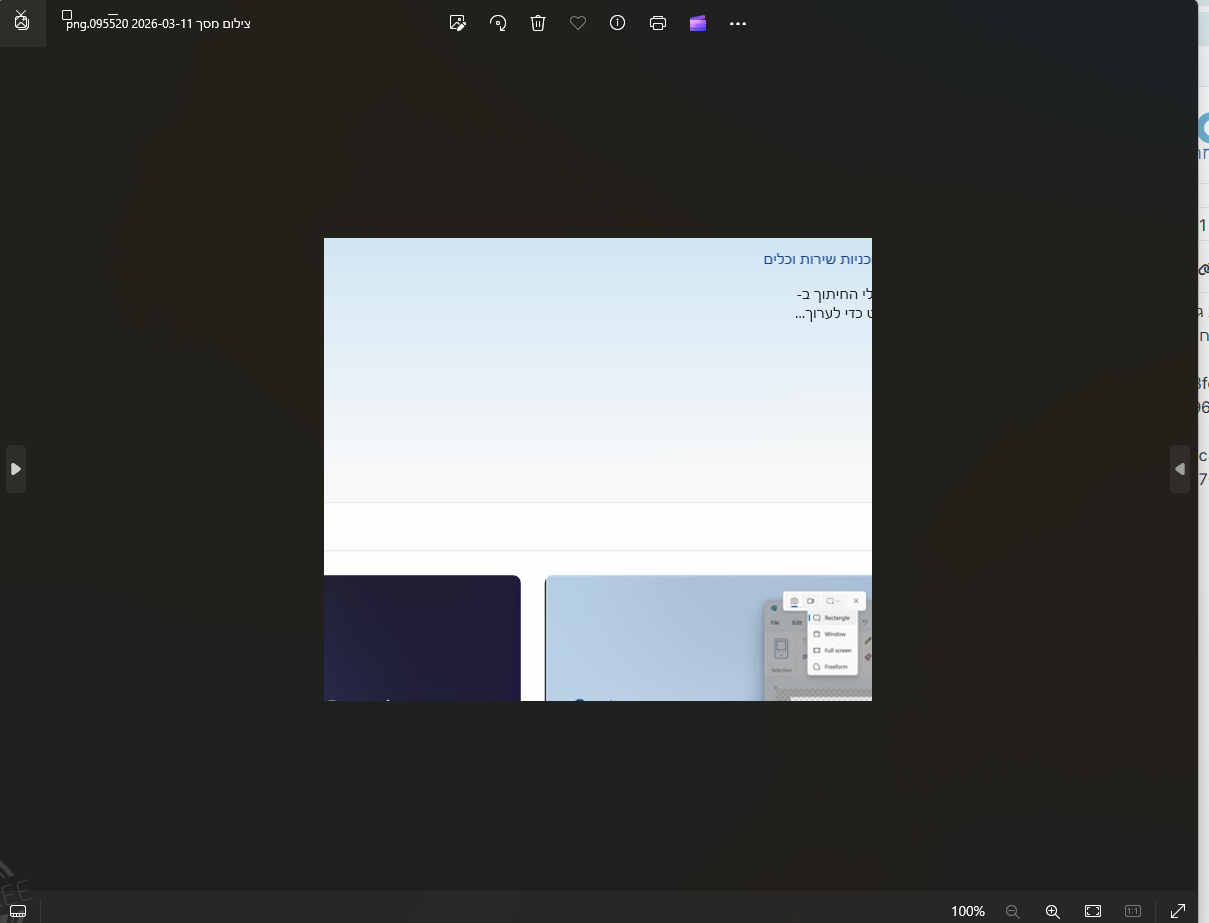
Task: Create a video with the Clipchamp icon
Action: tap(698, 23)
